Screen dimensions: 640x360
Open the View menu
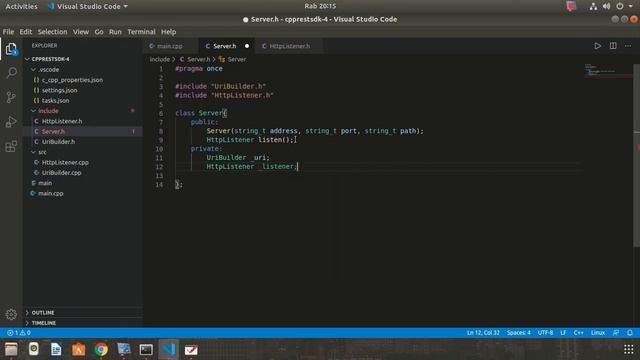point(81,32)
